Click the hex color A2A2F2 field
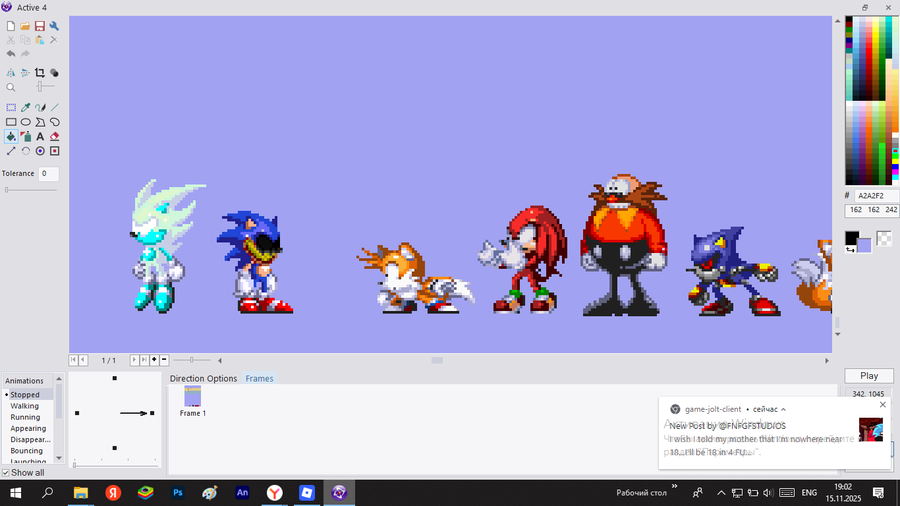 point(876,196)
